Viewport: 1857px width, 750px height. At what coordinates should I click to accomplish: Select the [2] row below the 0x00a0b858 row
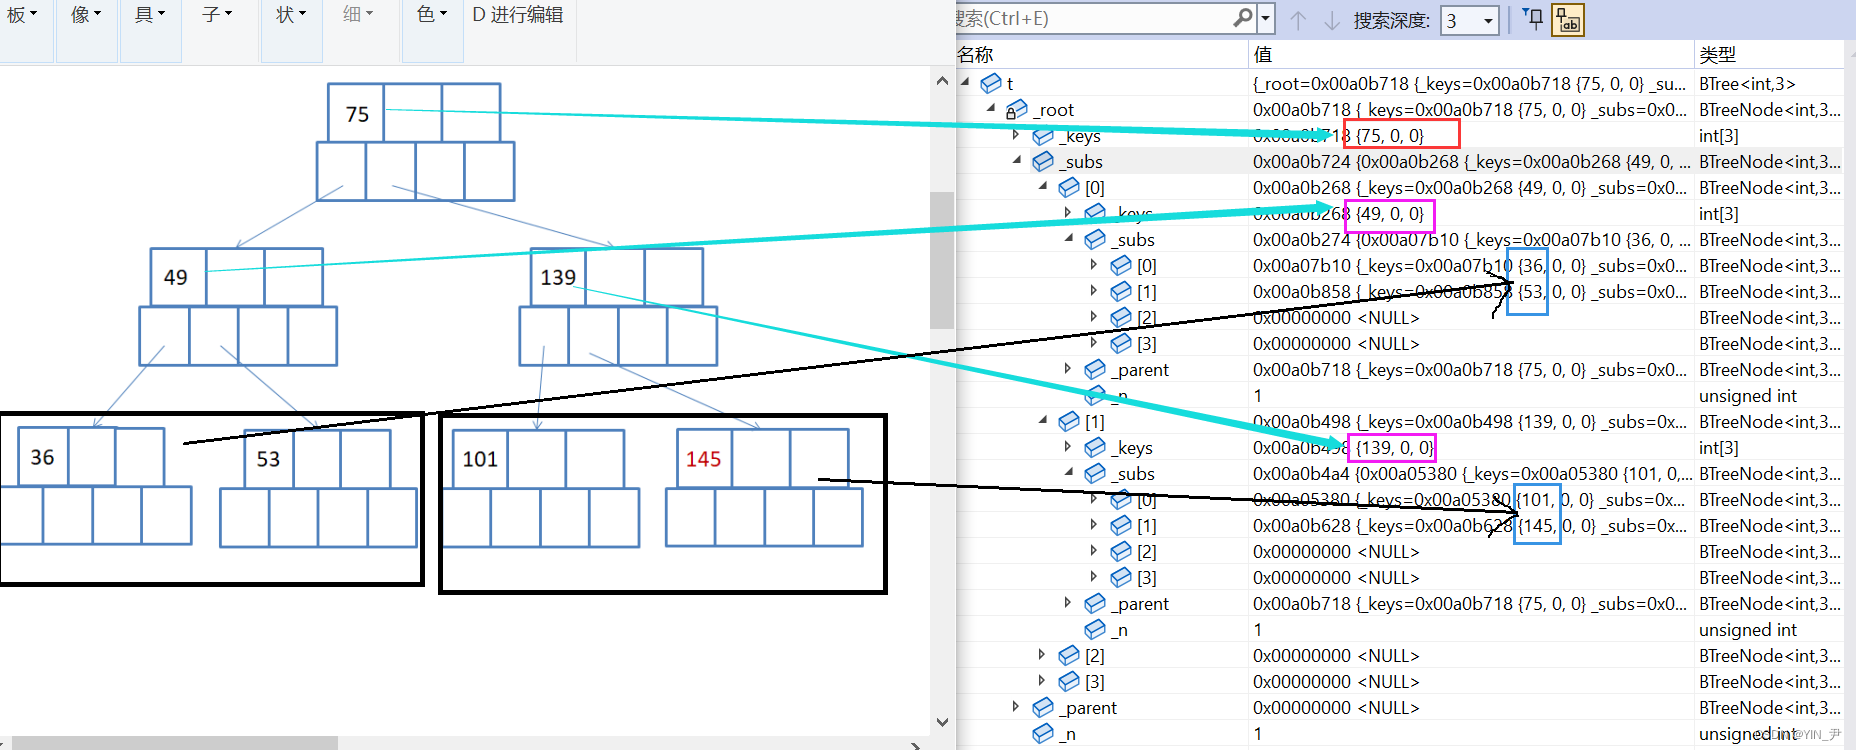1400,317
